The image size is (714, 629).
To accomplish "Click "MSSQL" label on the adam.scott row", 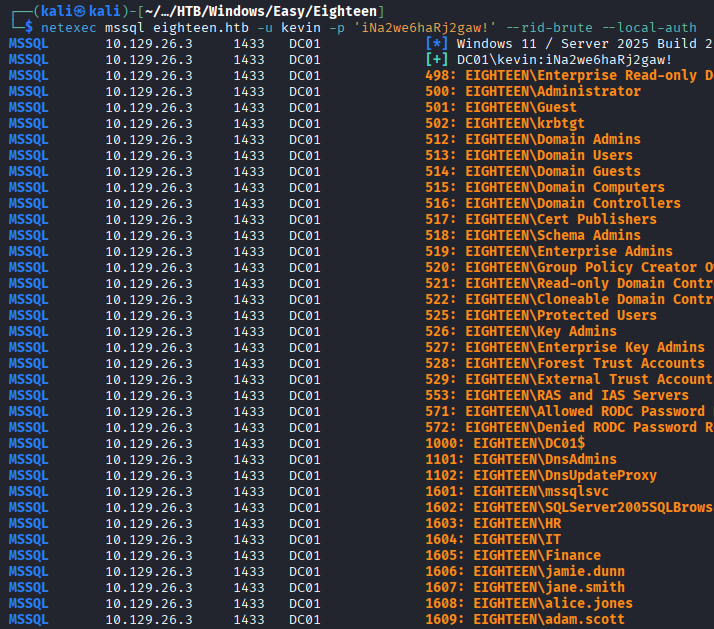I will point(28,619).
